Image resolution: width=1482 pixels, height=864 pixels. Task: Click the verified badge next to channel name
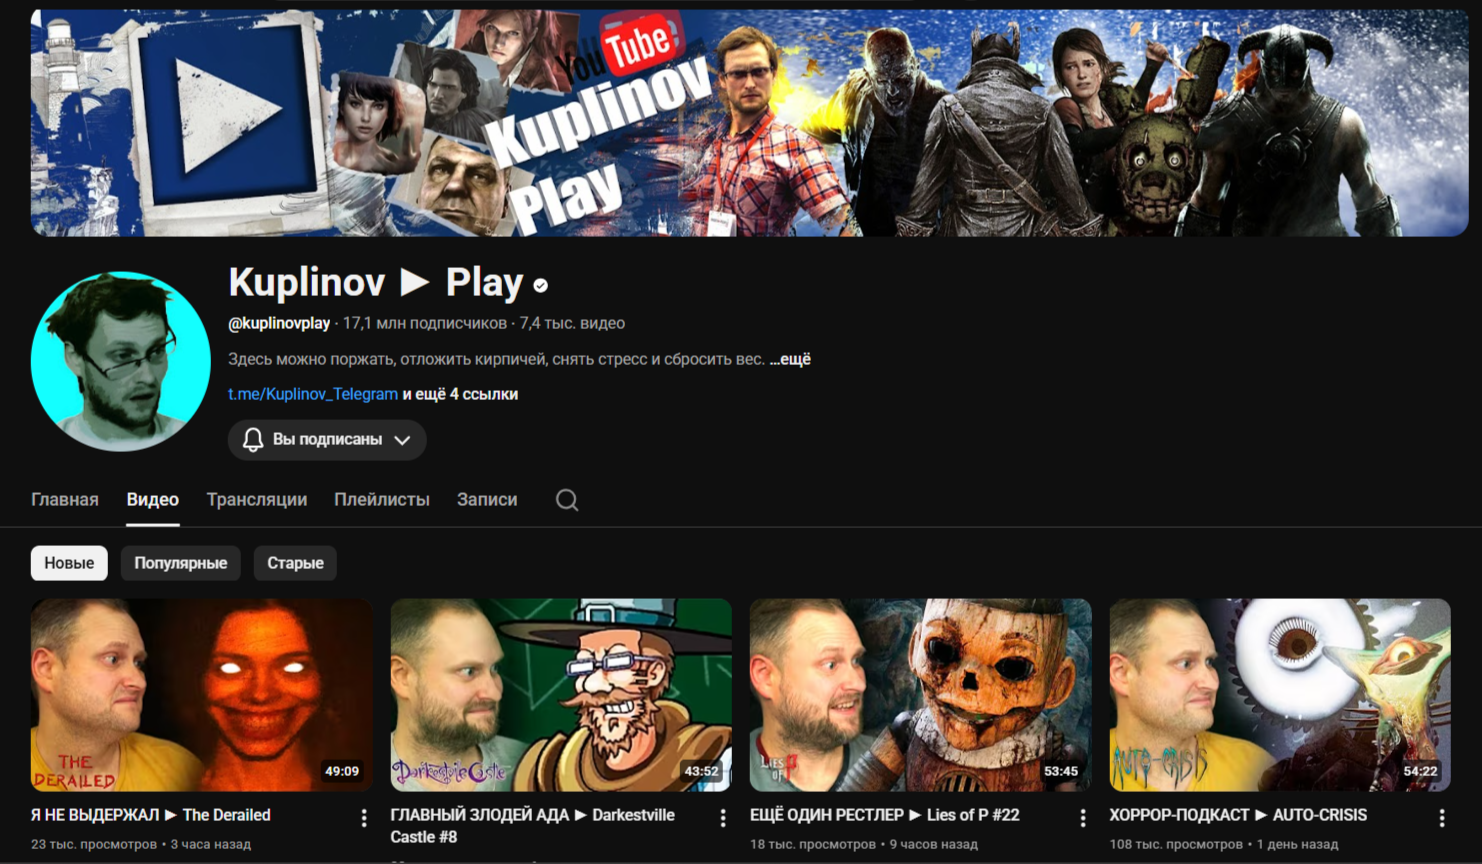coord(541,286)
